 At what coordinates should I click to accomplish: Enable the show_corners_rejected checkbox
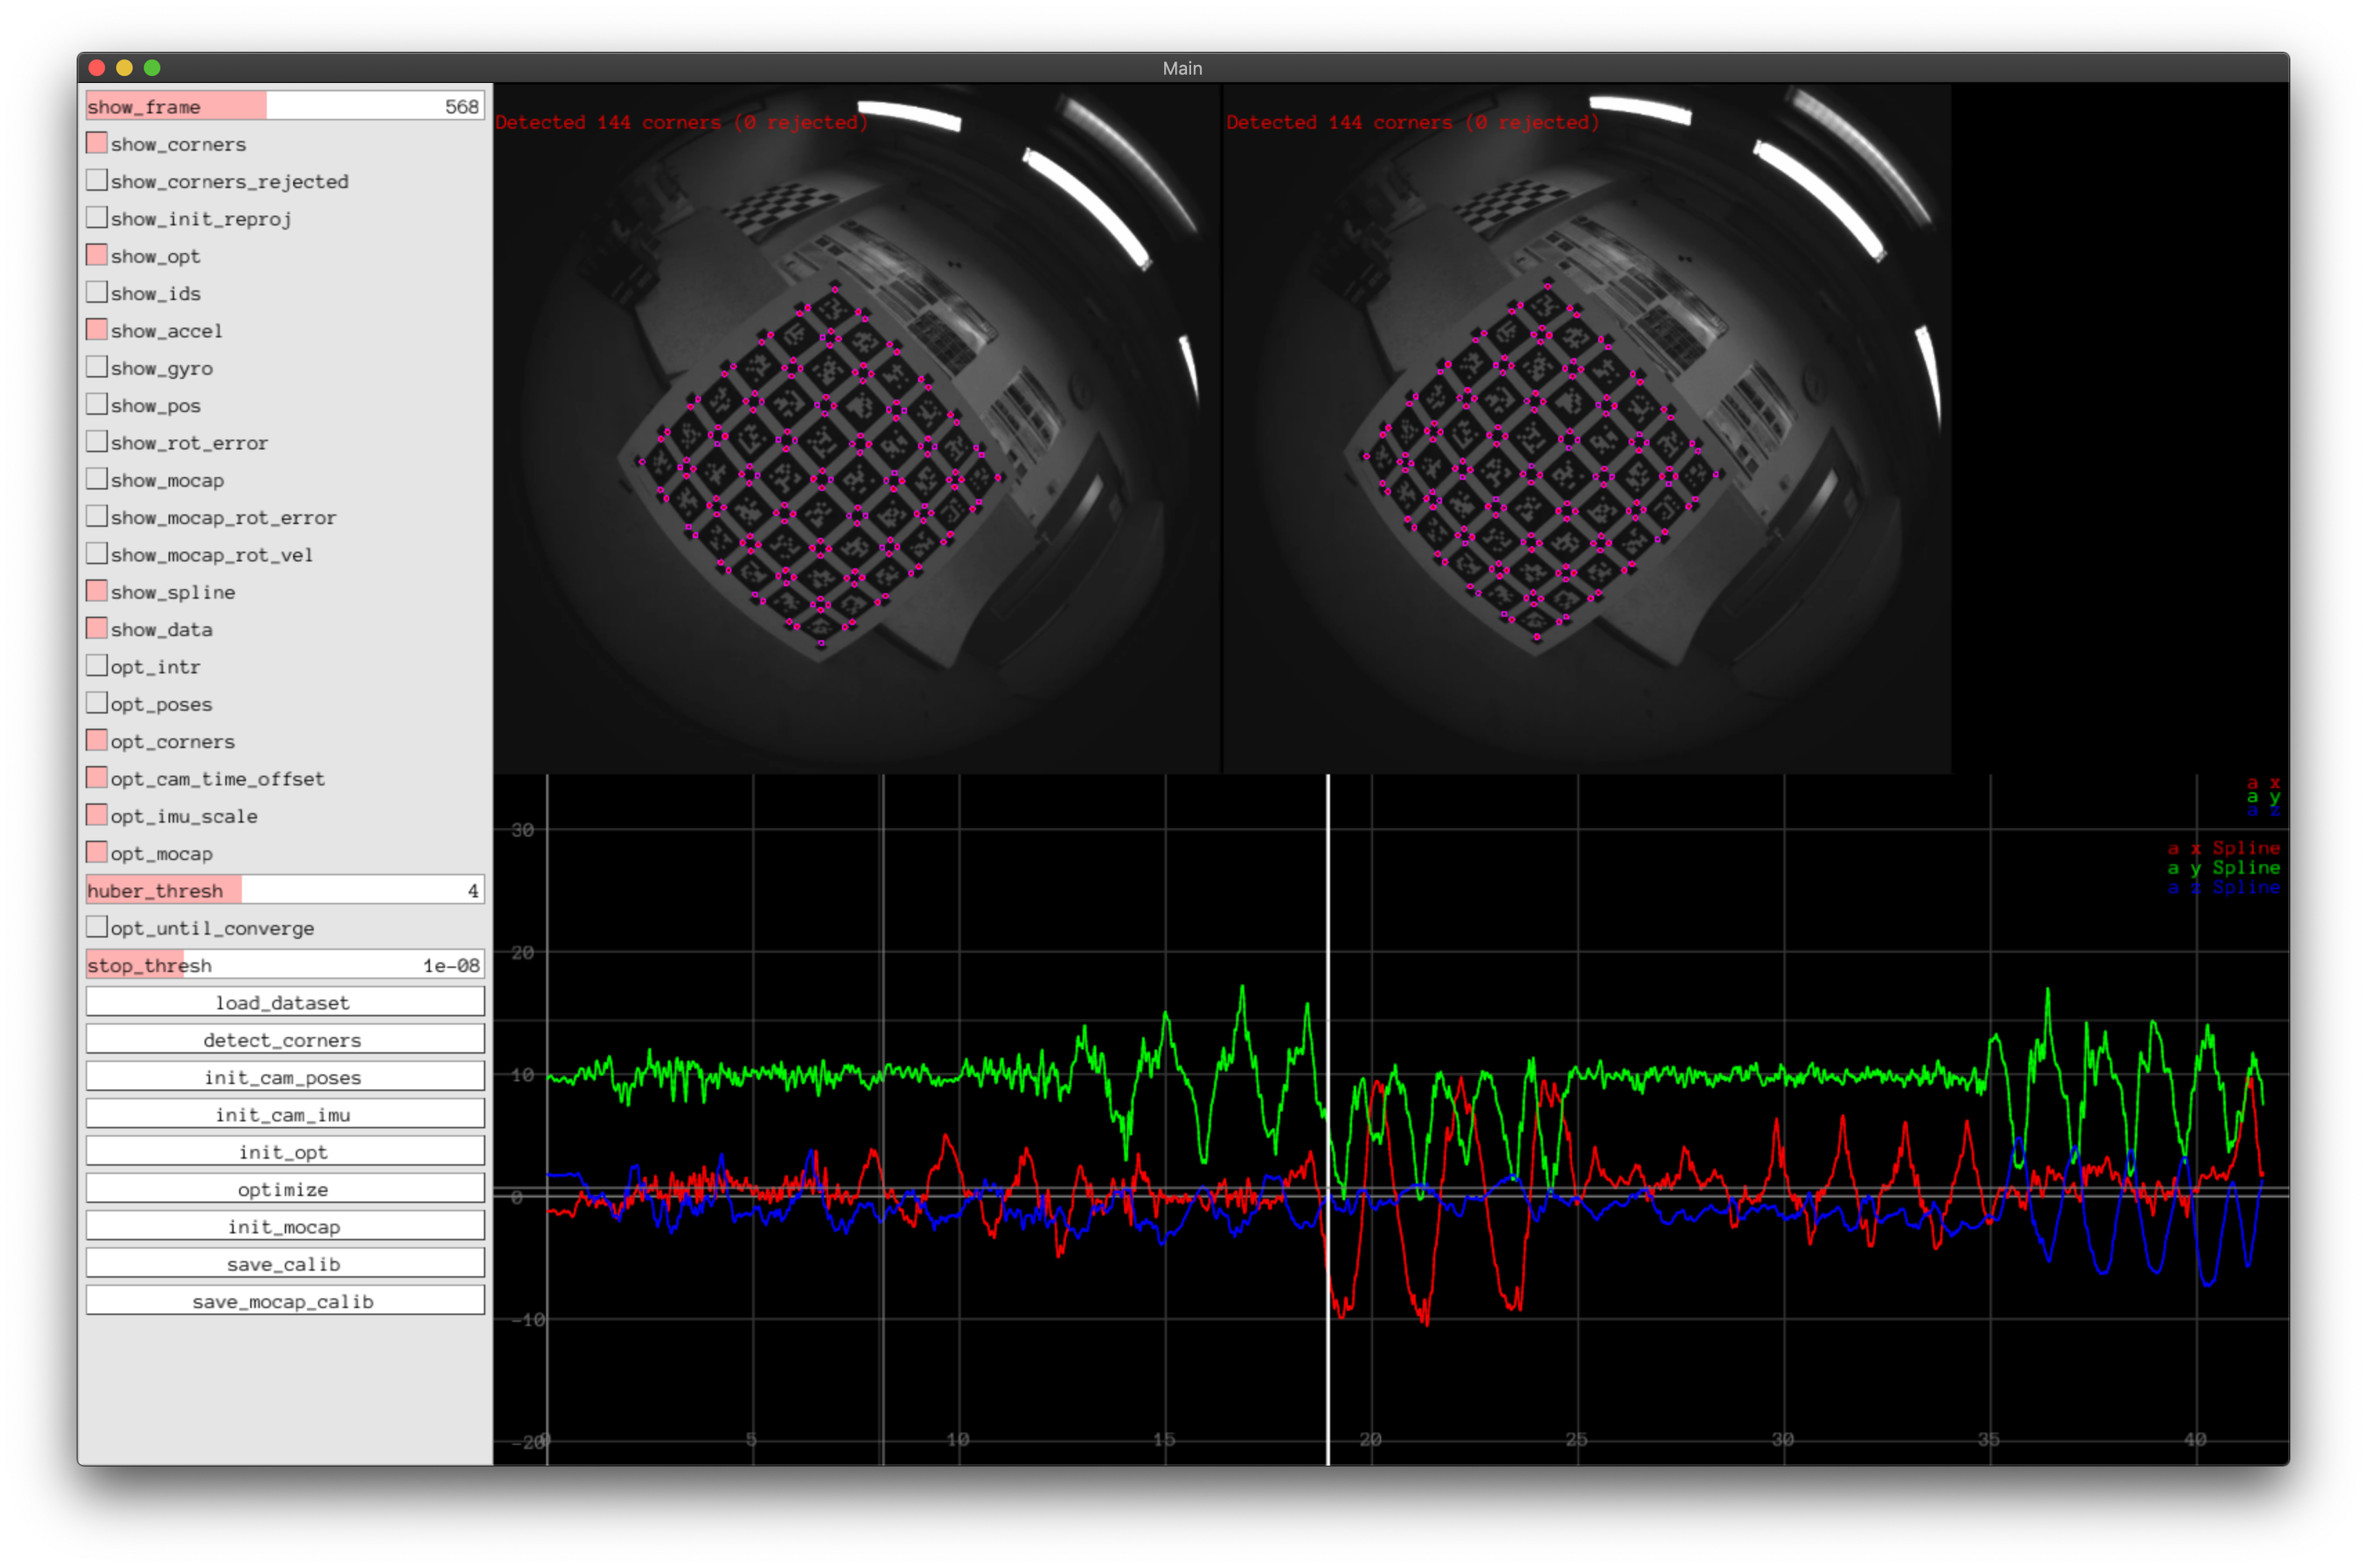(97, 180)
